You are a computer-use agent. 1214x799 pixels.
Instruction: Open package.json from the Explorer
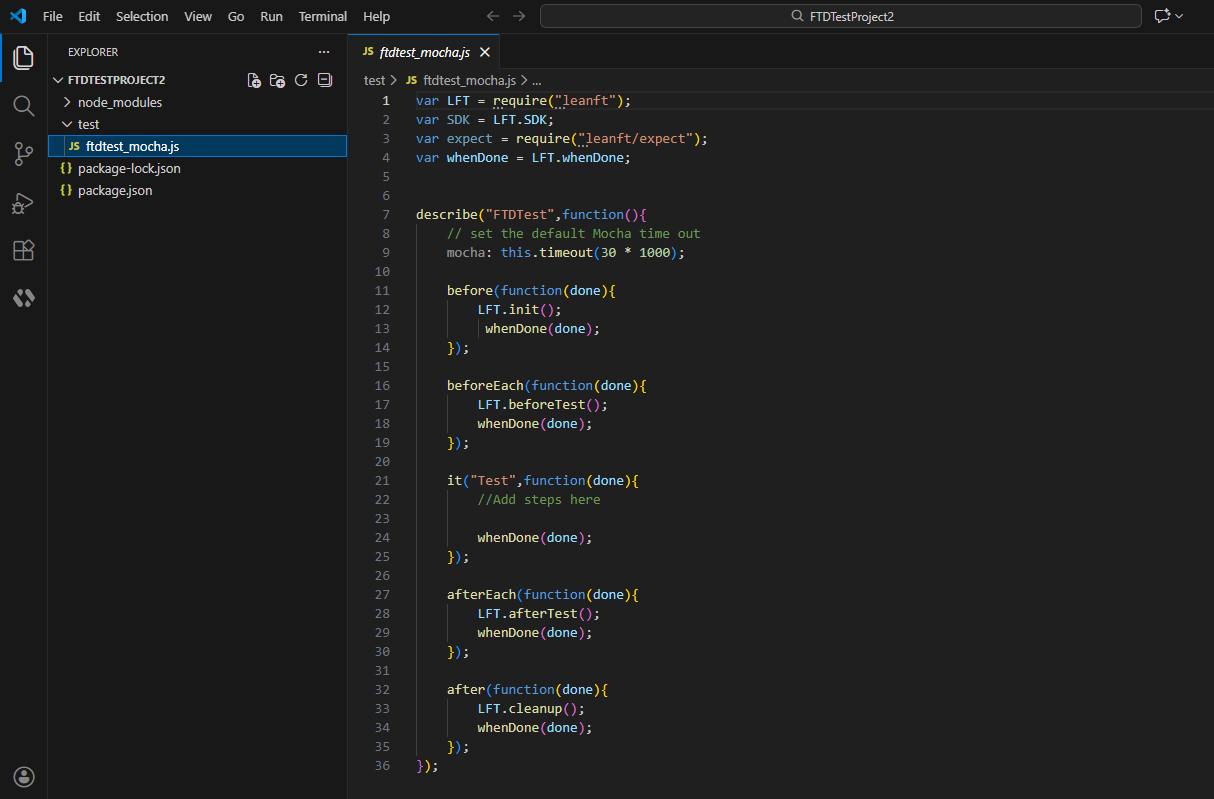point(115,190)
